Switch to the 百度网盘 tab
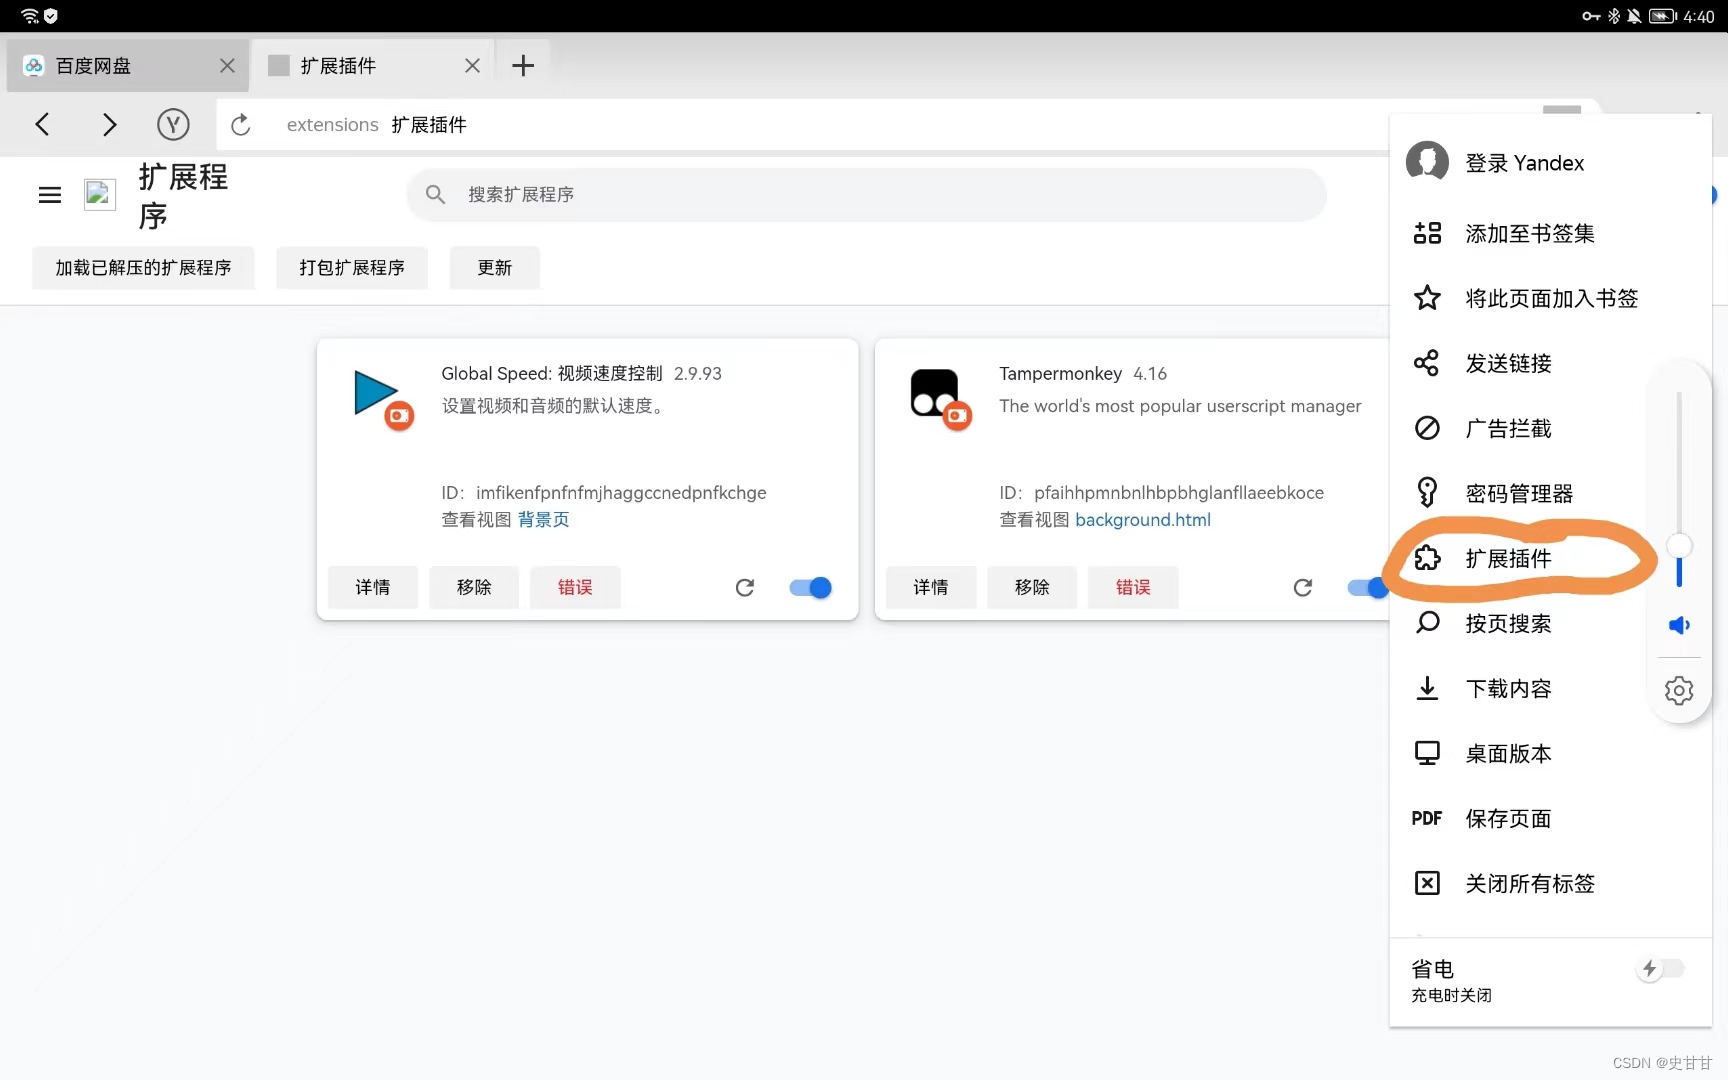This screenshot has height=1080, width=1728. (x=128, y=66)
